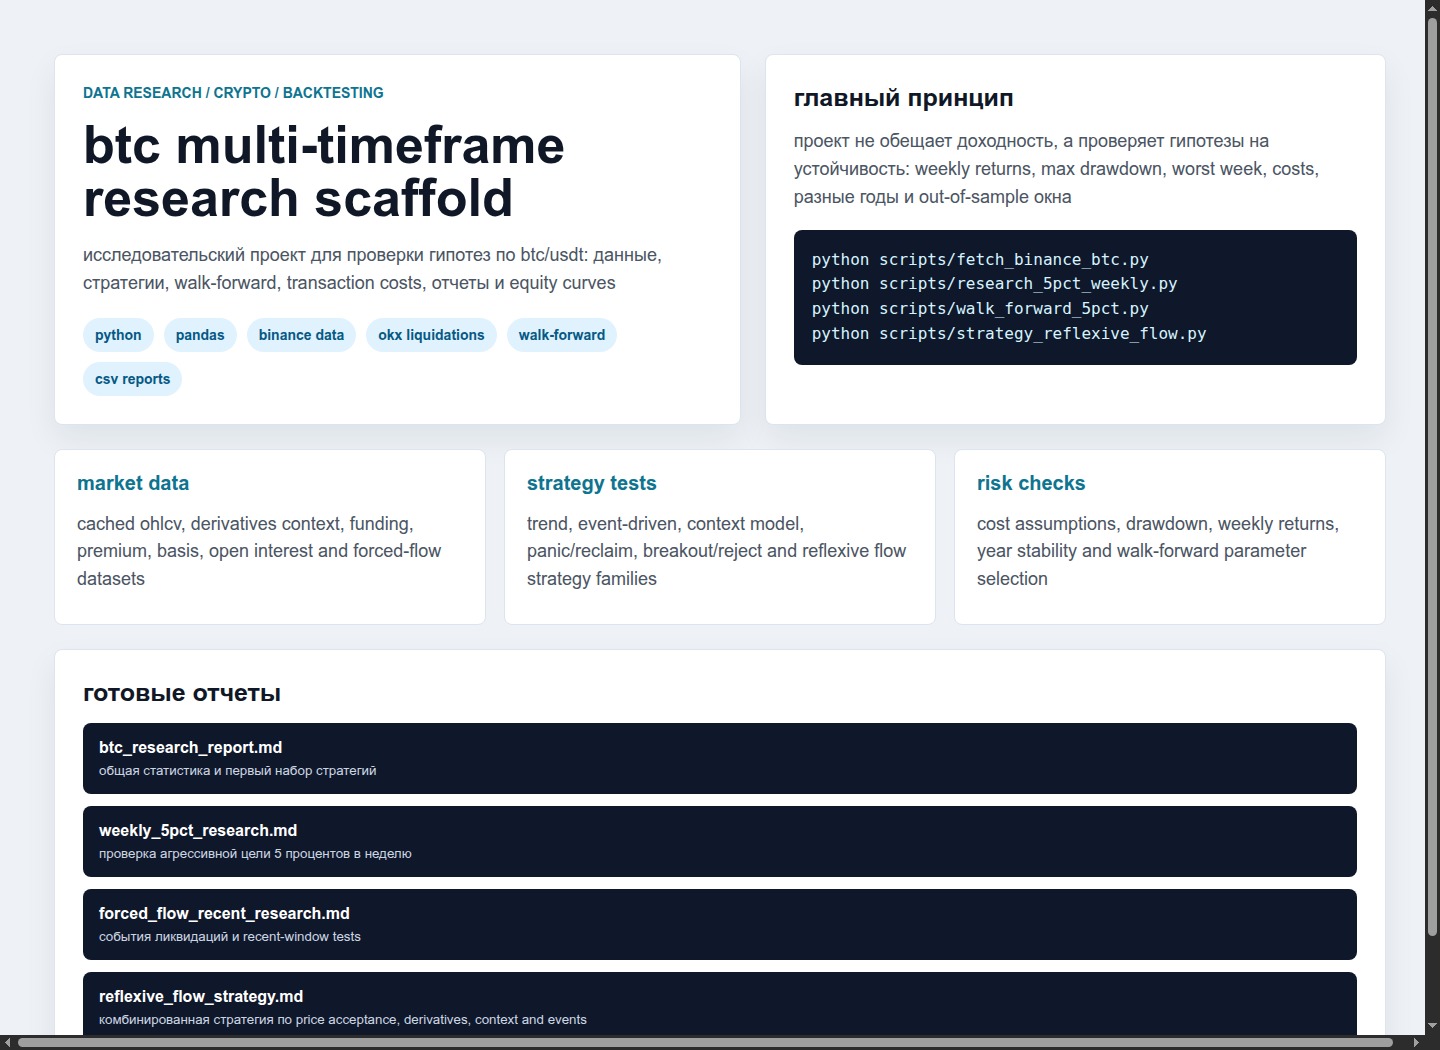
Task: Click the DATA RESEARCH / CRYPTO / BACKTESTING breadcrumb
Action: pyautogui.click(x=233, y=93)
